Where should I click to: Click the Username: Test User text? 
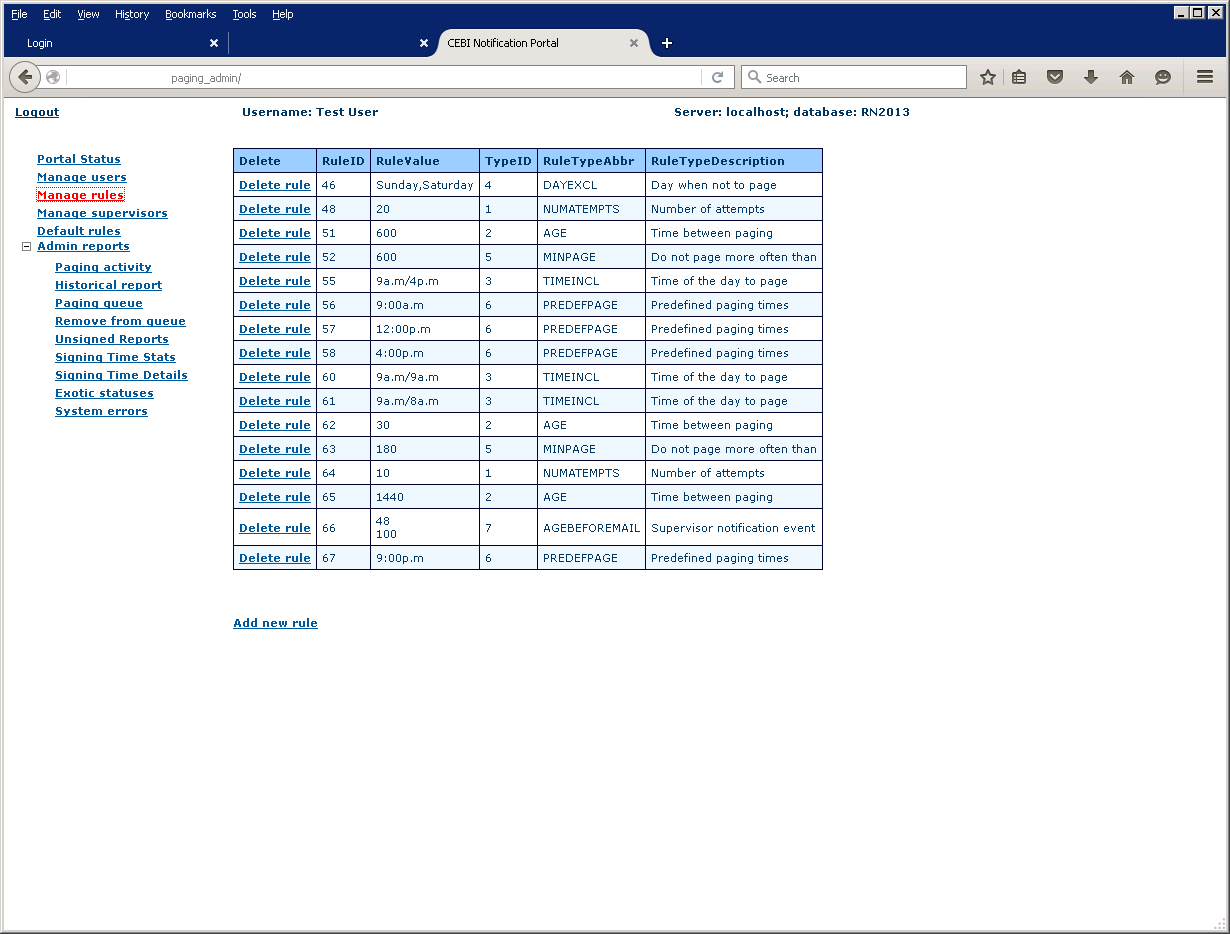[x=310, y=112]
